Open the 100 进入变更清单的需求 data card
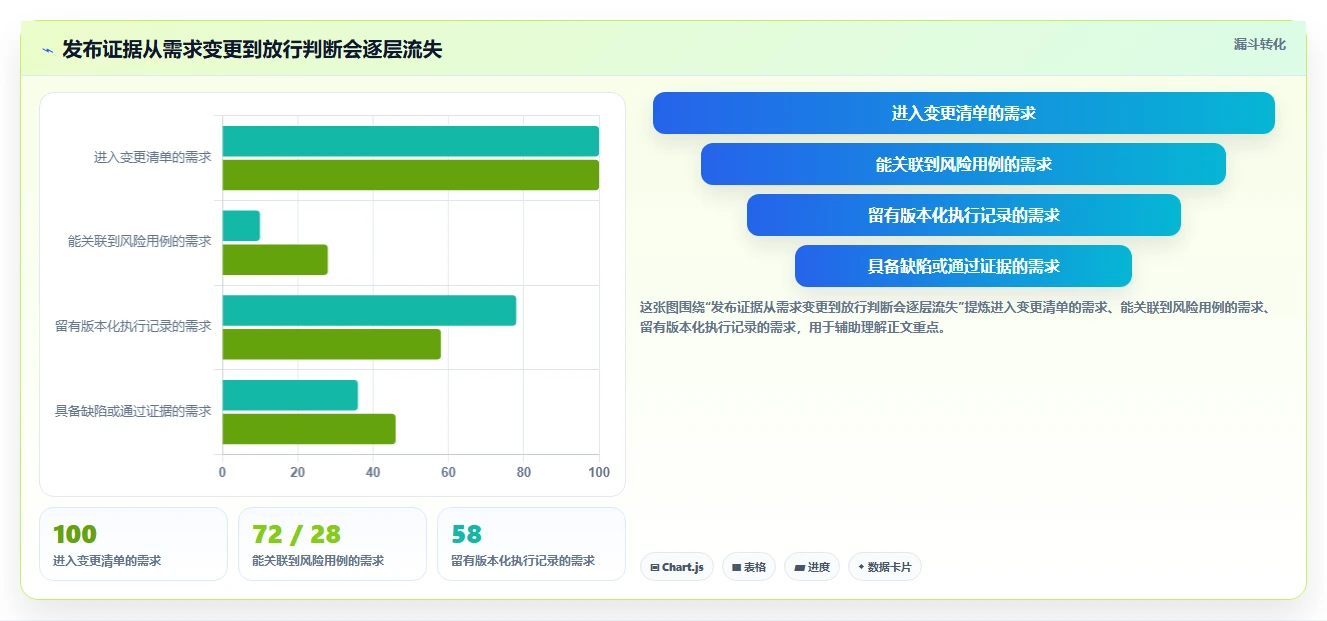 click(x=134, y=544)
